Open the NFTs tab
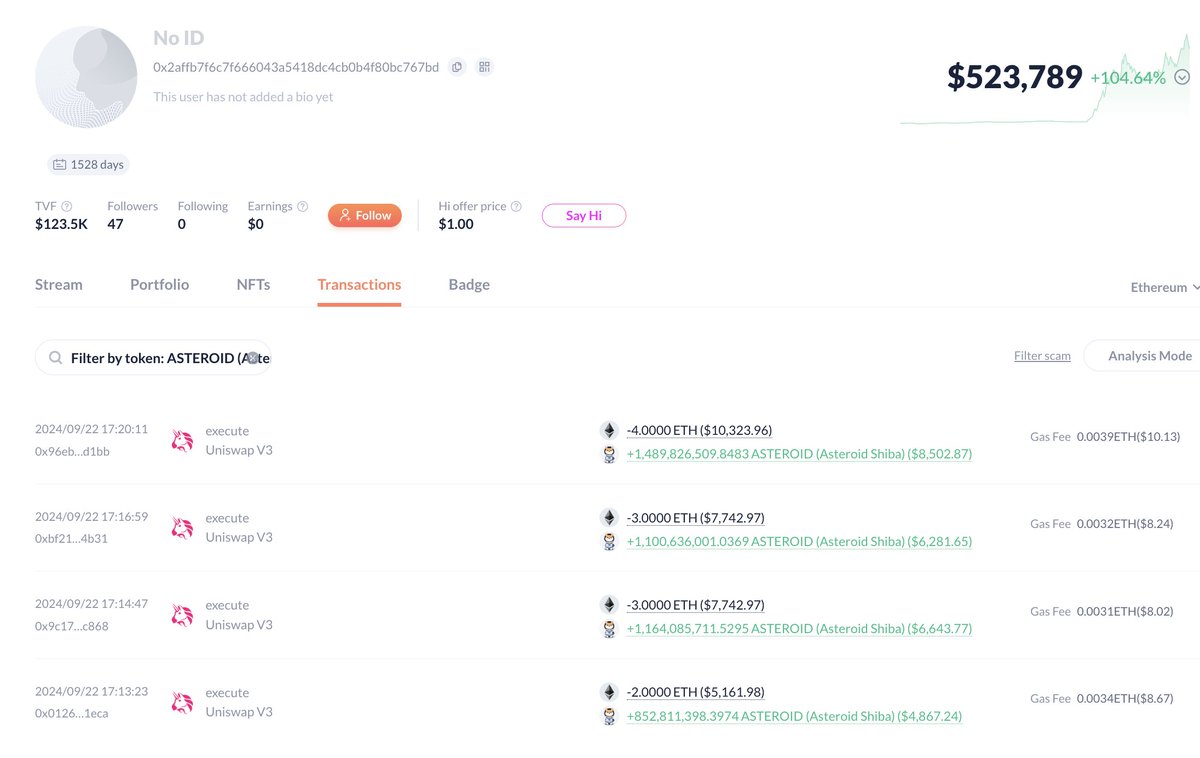 (253, 285)
